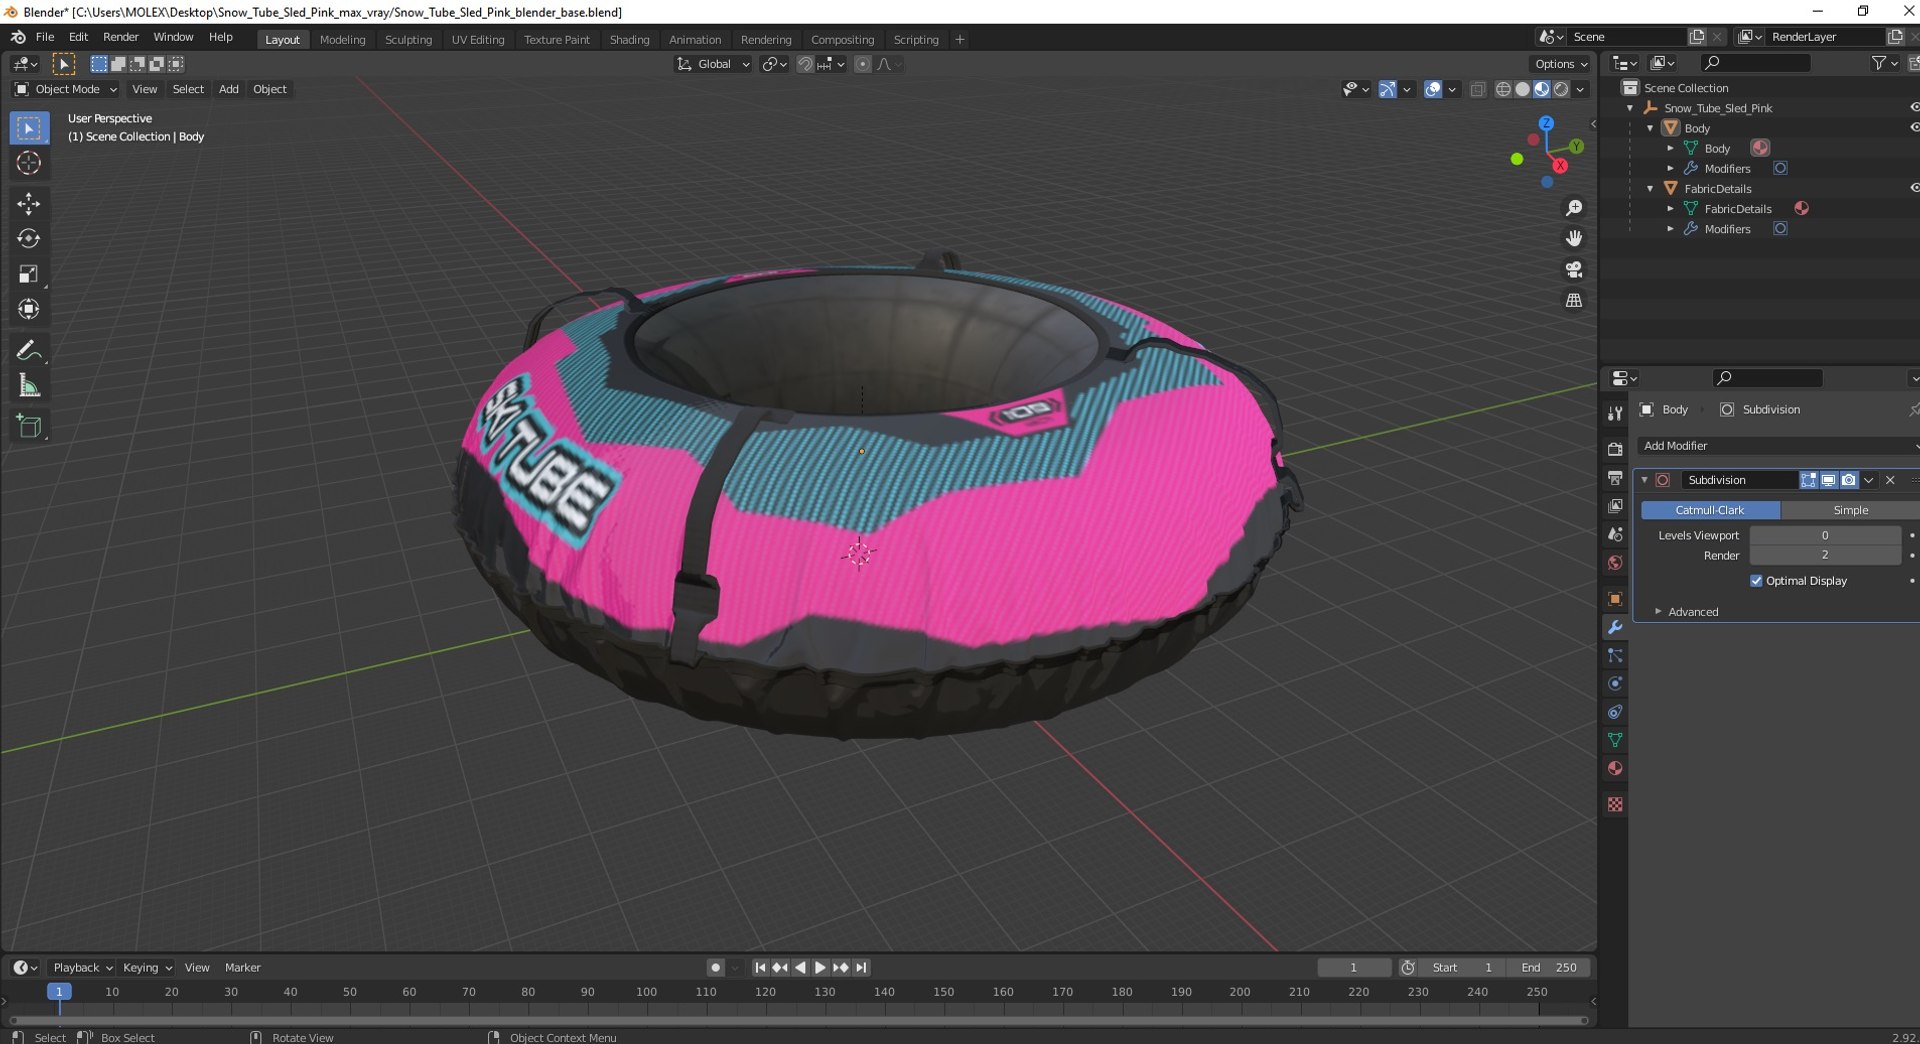Open the Texture properties checker tab
This screenshot has height=1044, width=1920.
(1615, 805)
